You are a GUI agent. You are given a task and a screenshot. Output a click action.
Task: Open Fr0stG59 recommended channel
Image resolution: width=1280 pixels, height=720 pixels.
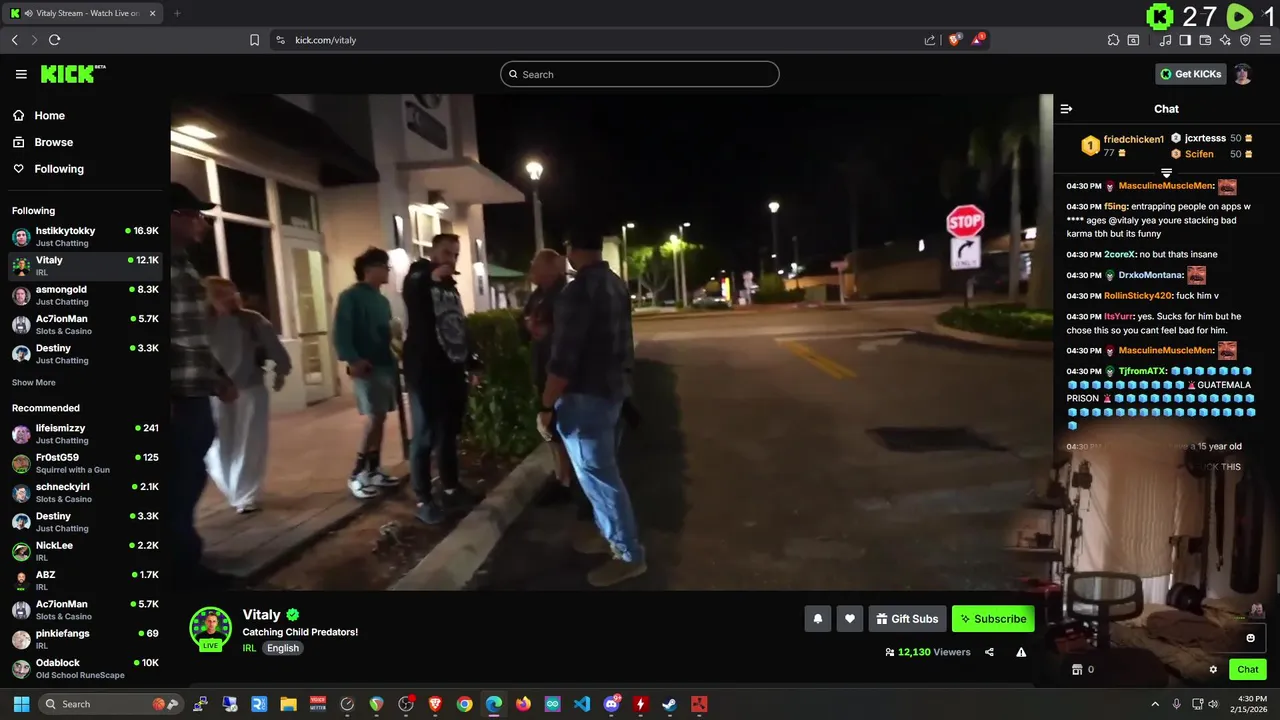[85, 463]
